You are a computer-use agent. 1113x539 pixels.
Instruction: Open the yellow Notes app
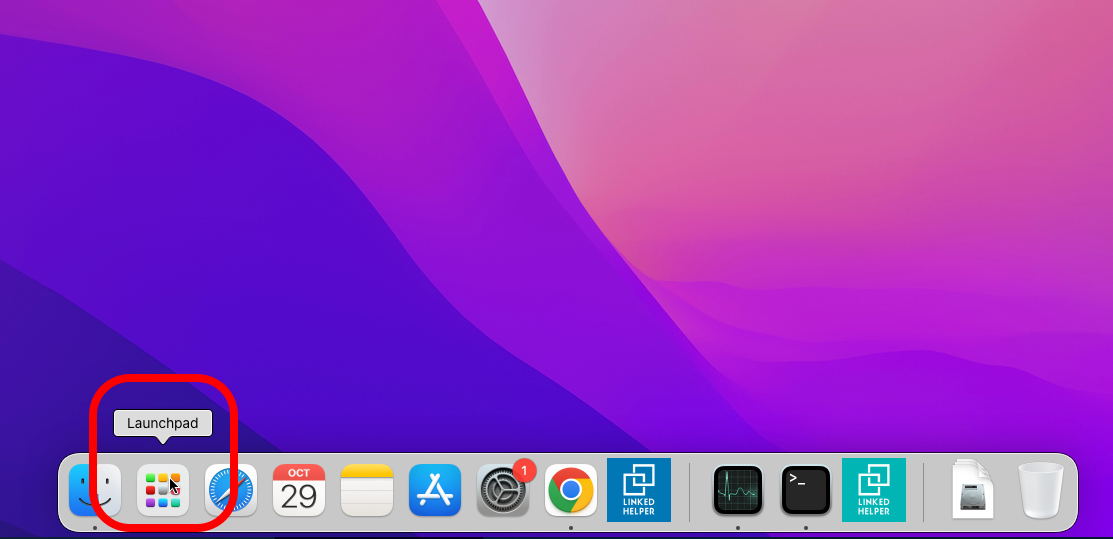367,490
